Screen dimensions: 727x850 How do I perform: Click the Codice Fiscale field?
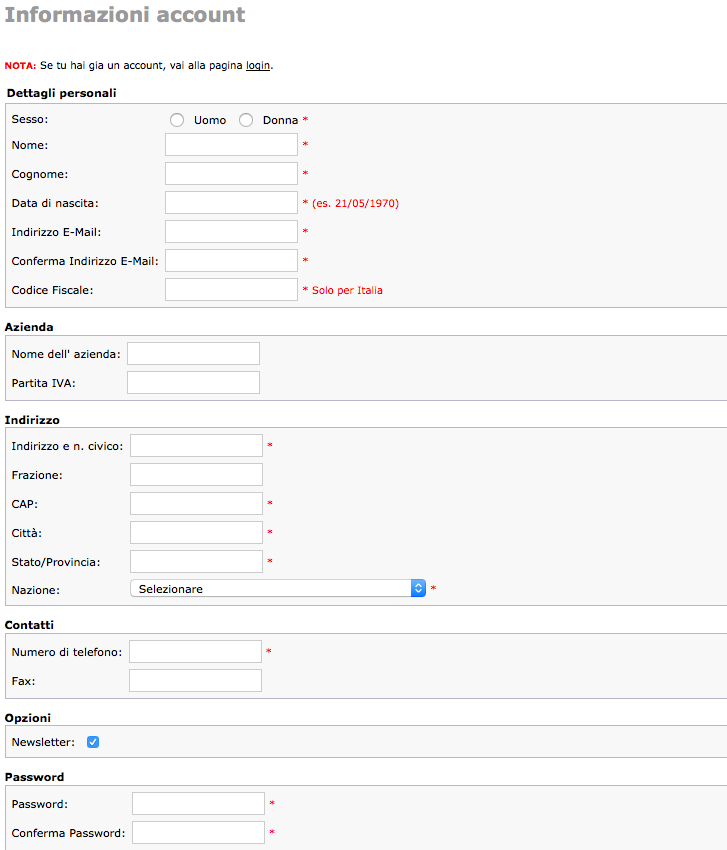click(x=231, y=289)
